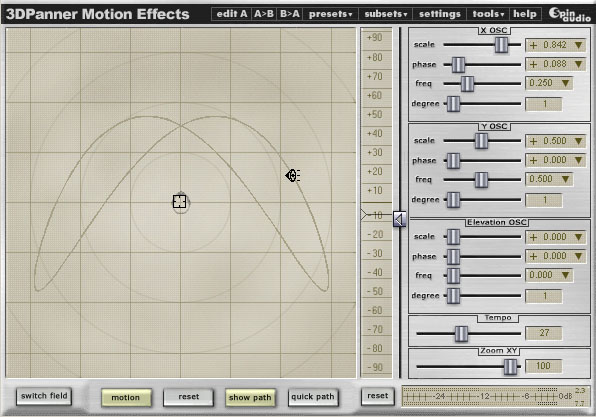
Task: Toggle the Elevation OSC phase plus sign
Action: 533,256
